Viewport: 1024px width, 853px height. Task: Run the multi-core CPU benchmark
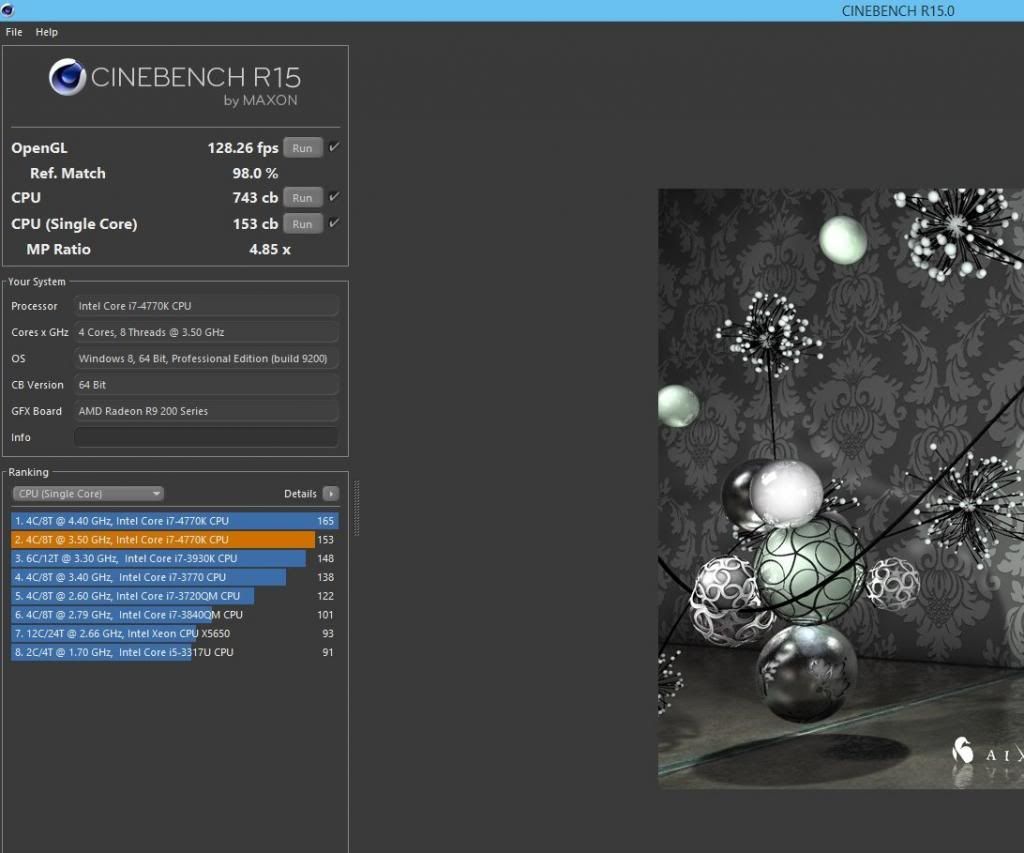point(302,198)
